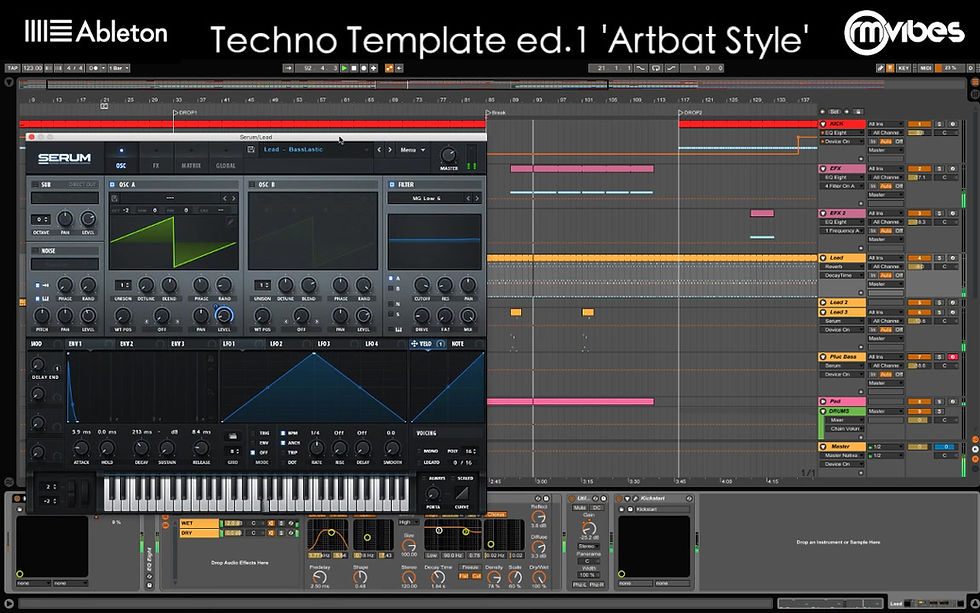This screenshot has width=980, height=613.
Task: Click the Serum MASTER volume knob
Action: pyautogui.click(x=448, y=155)
